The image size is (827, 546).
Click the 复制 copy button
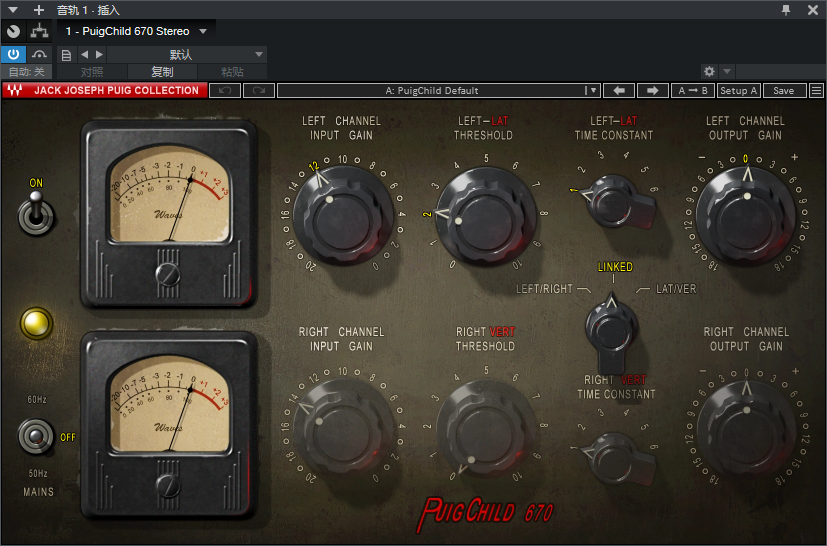(162, 72)
